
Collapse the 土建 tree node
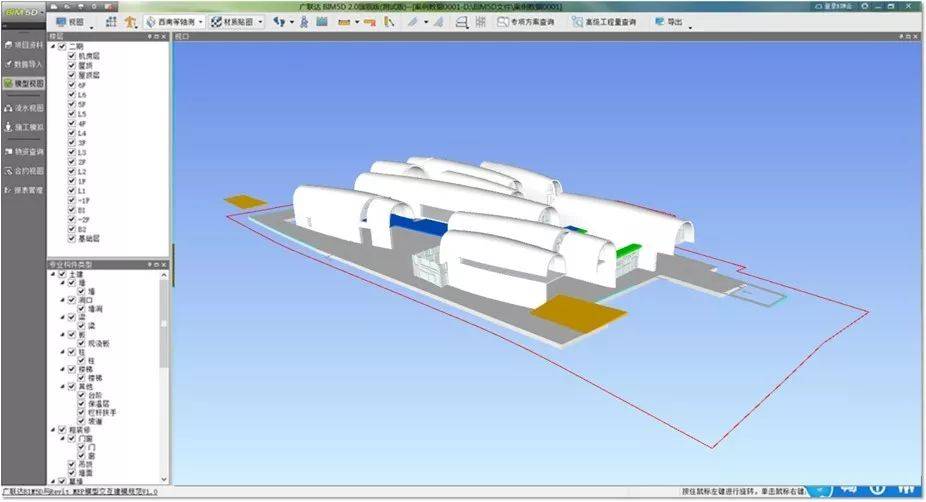[53, 275]
